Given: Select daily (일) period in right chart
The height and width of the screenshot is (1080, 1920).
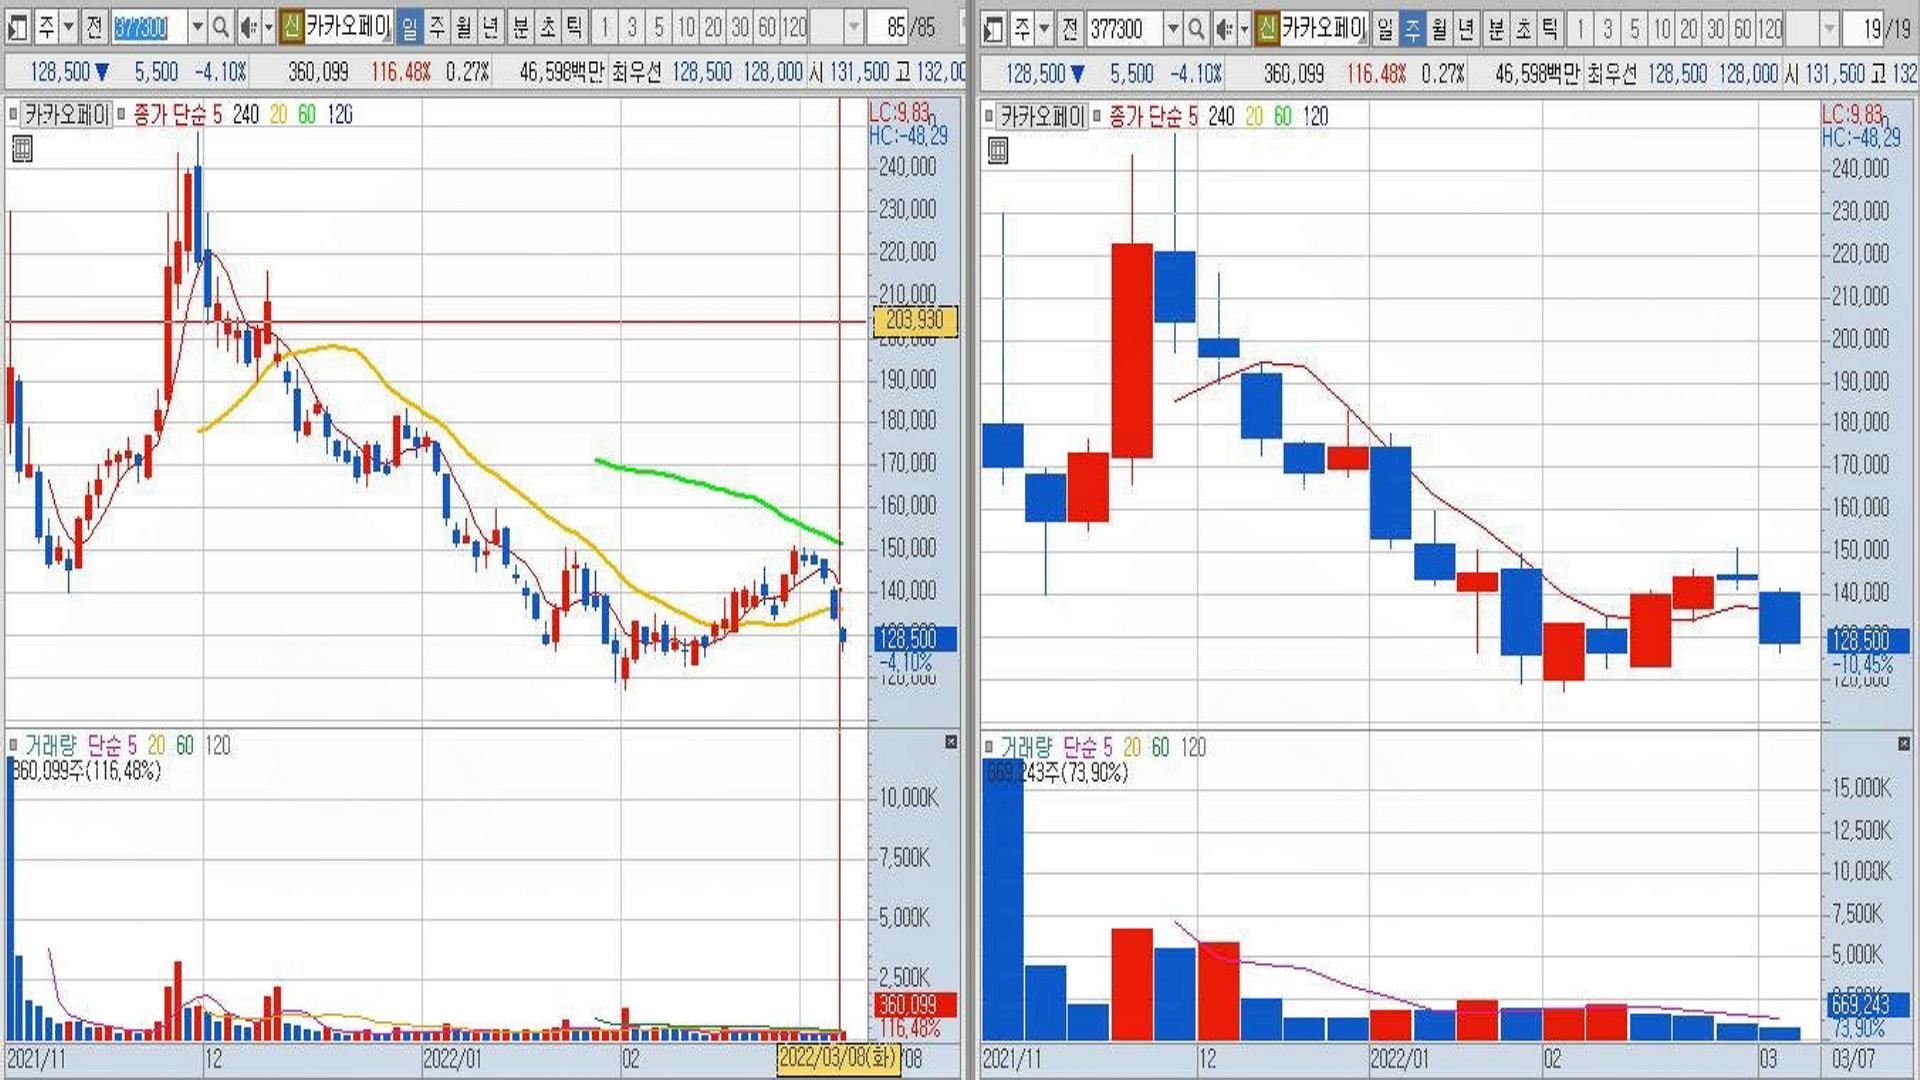Looking at the screenshot, I should click(x=1385, y=29).
